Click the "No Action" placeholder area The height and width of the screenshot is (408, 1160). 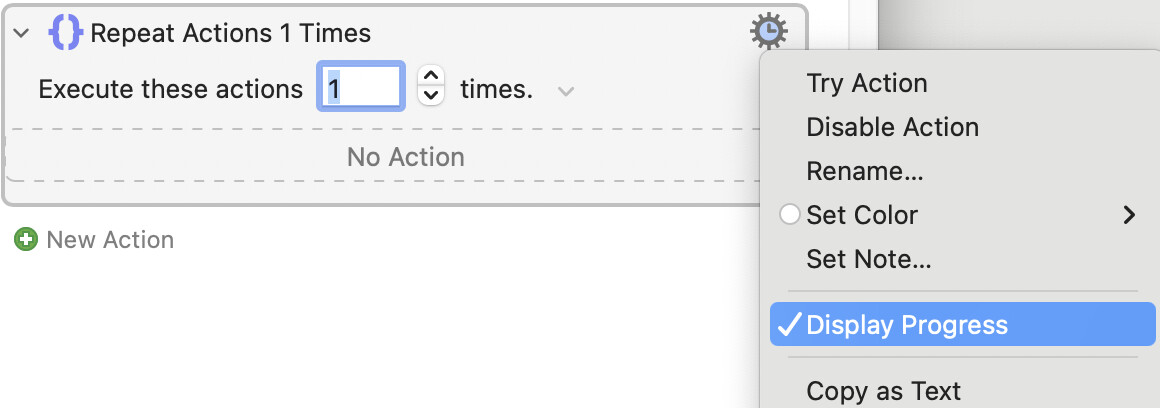(405, 157)
